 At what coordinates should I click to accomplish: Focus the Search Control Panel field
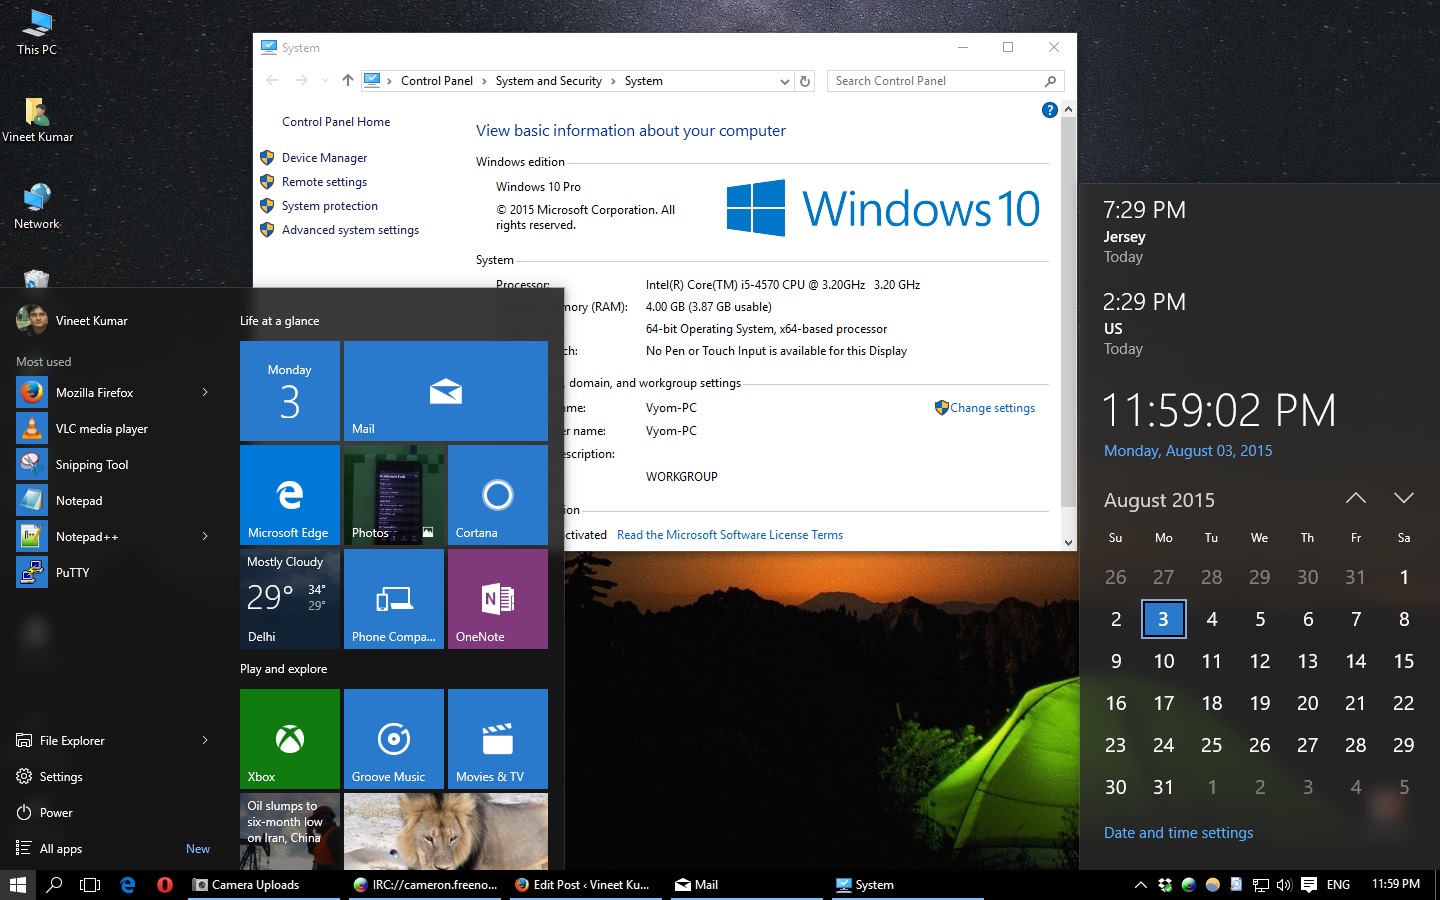click(945, 81)
